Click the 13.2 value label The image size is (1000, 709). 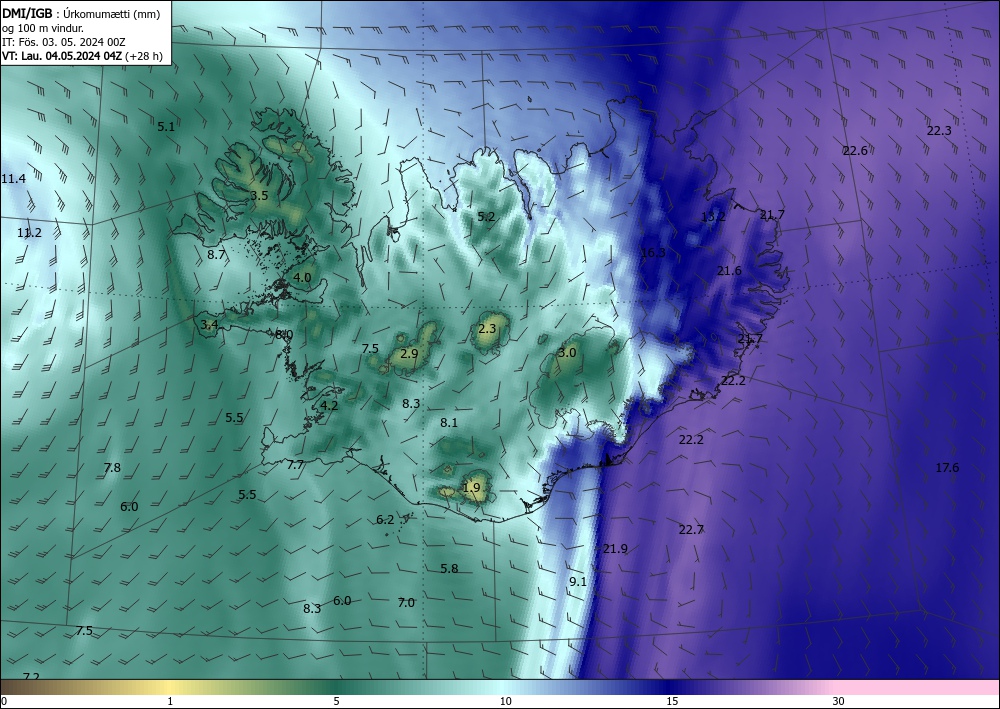point(713,217)
